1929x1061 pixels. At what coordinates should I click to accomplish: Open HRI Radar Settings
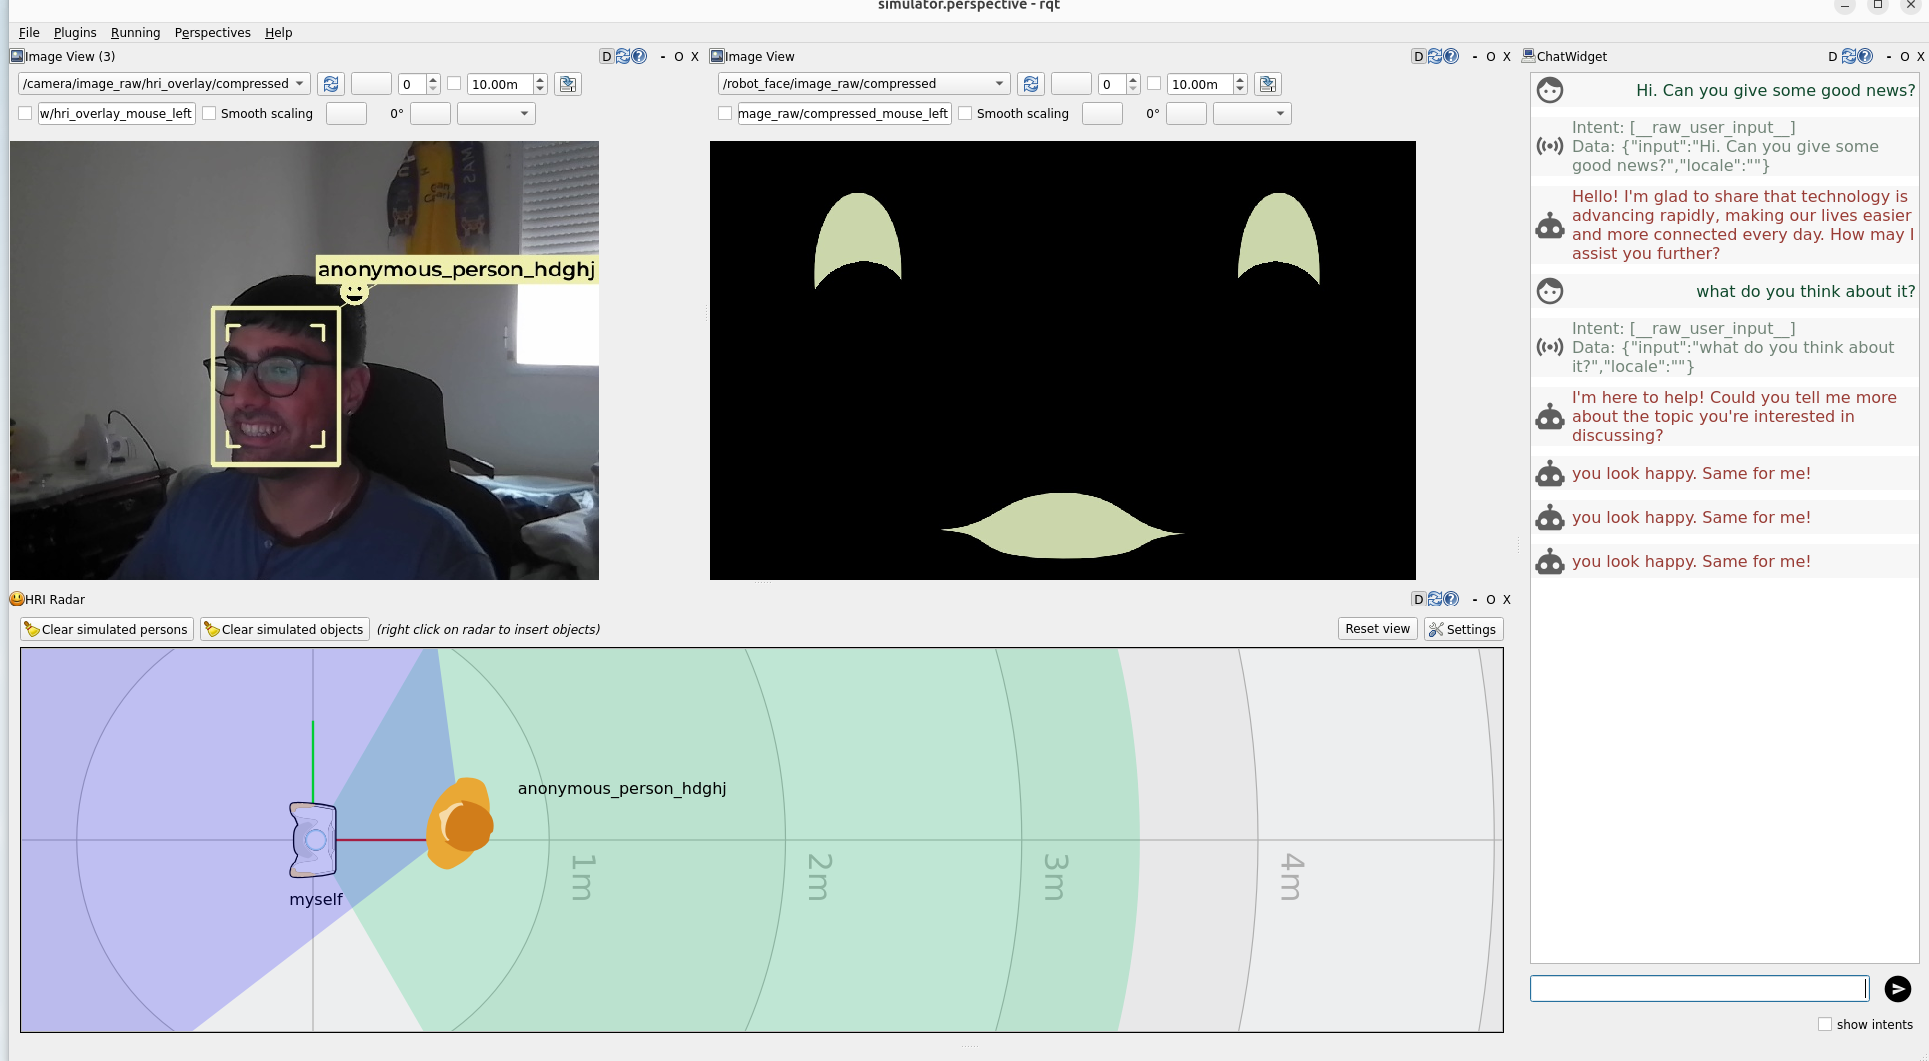[1463, 629]
